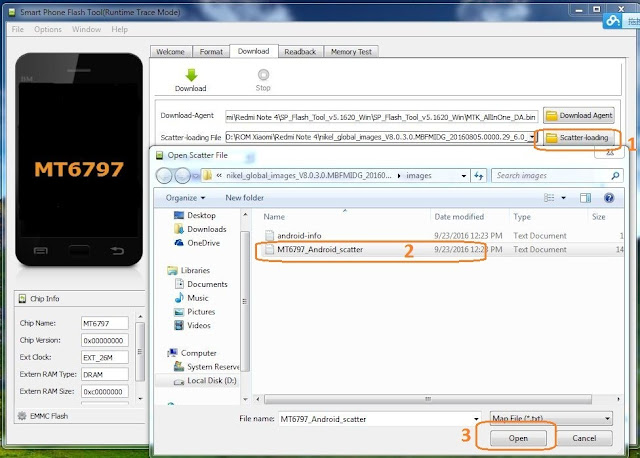Click the search magnifier icon
640x458 pixels.
coord(615,176)
